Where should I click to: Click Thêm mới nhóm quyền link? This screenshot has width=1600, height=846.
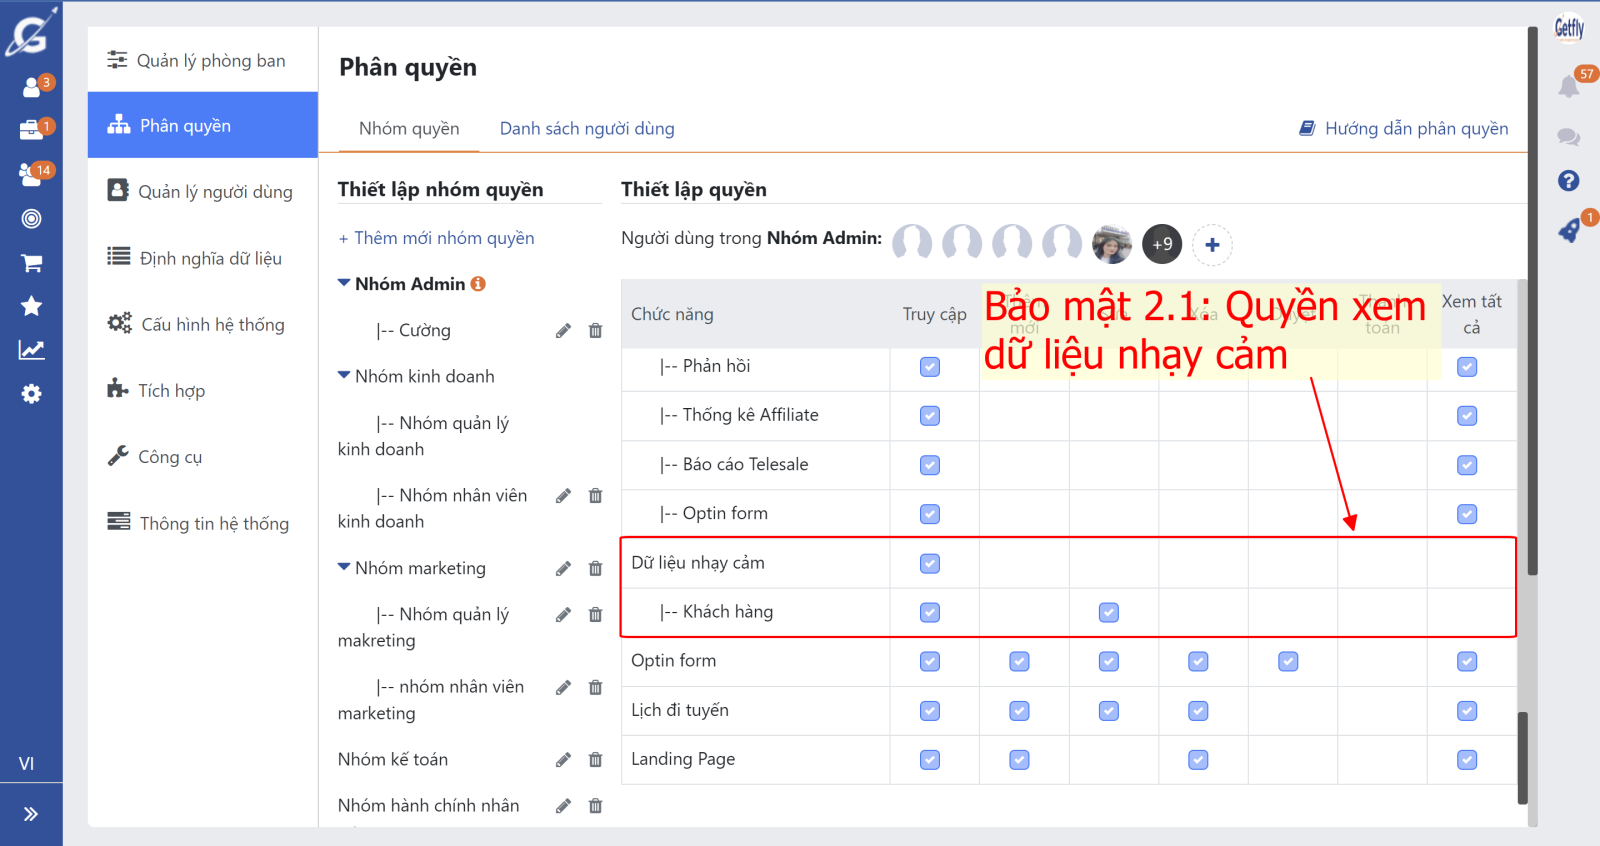click(x=436, y=238)
